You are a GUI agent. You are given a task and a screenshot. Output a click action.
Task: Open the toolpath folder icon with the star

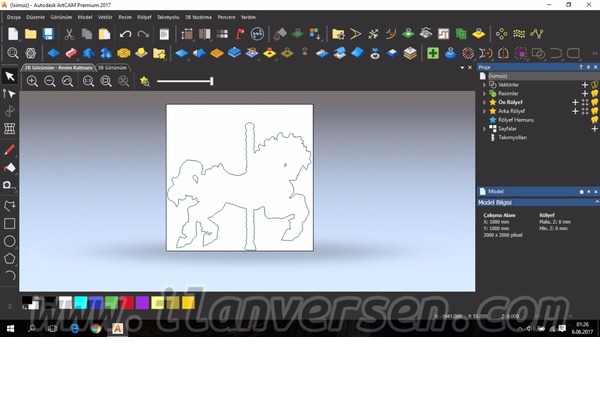click(338, 34)
